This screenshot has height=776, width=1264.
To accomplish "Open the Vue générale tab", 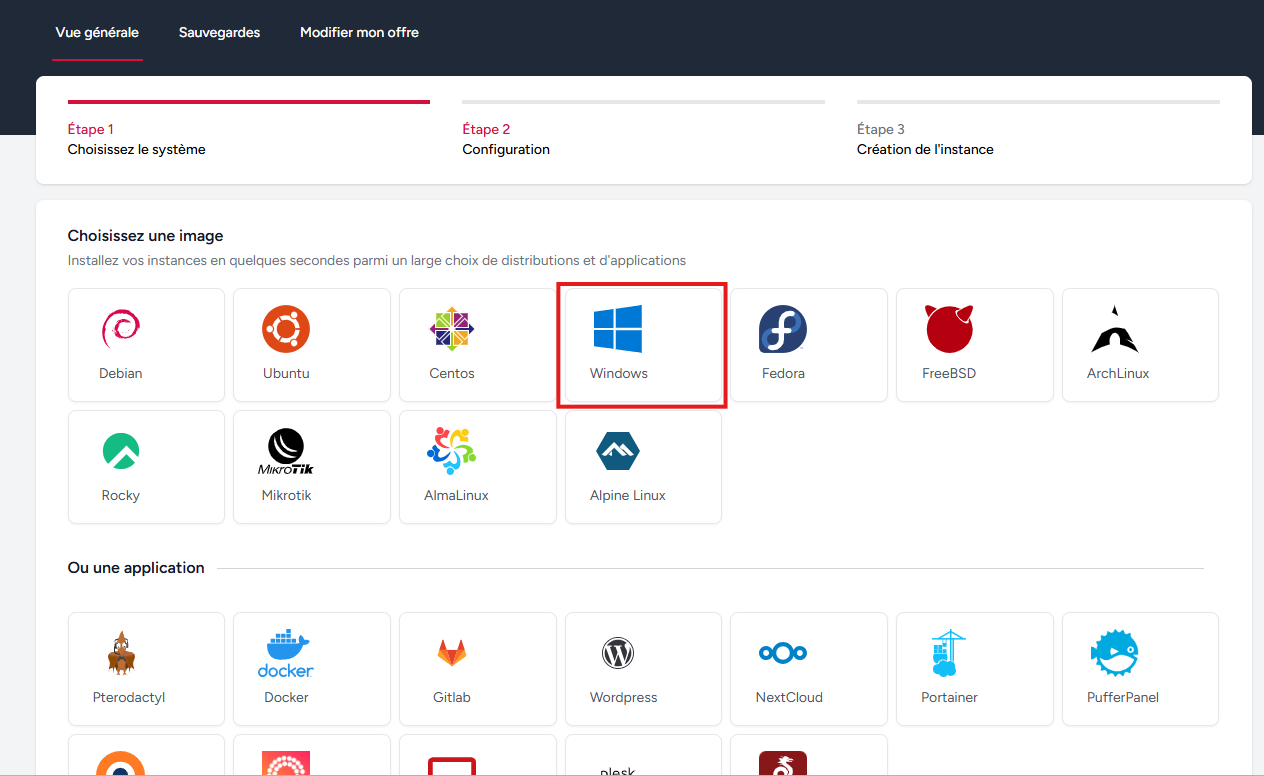I will coord(97,33).
